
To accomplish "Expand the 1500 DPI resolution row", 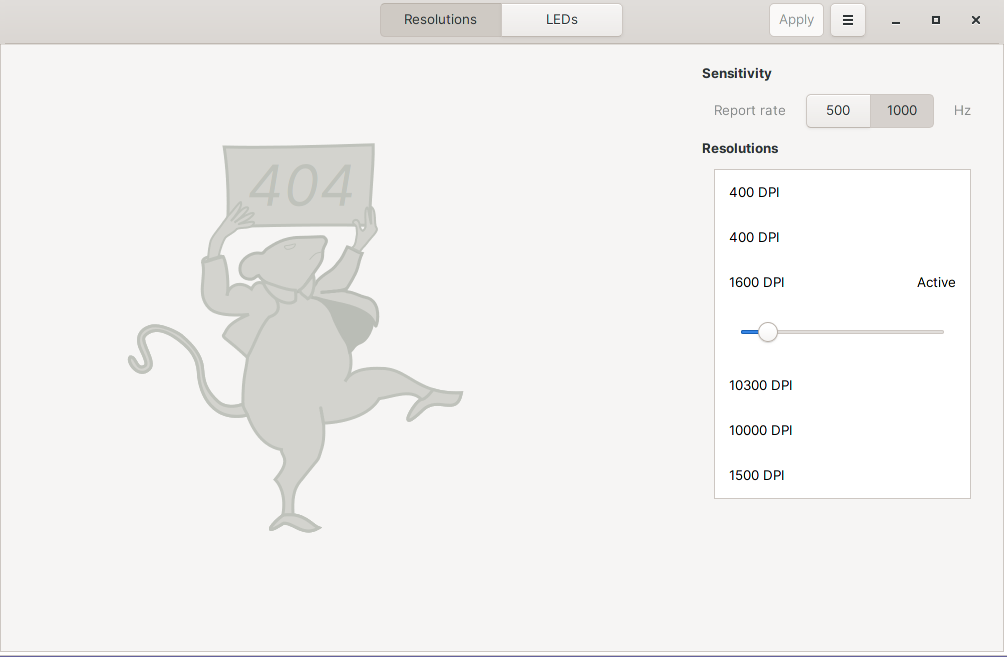I will [842, 475].
